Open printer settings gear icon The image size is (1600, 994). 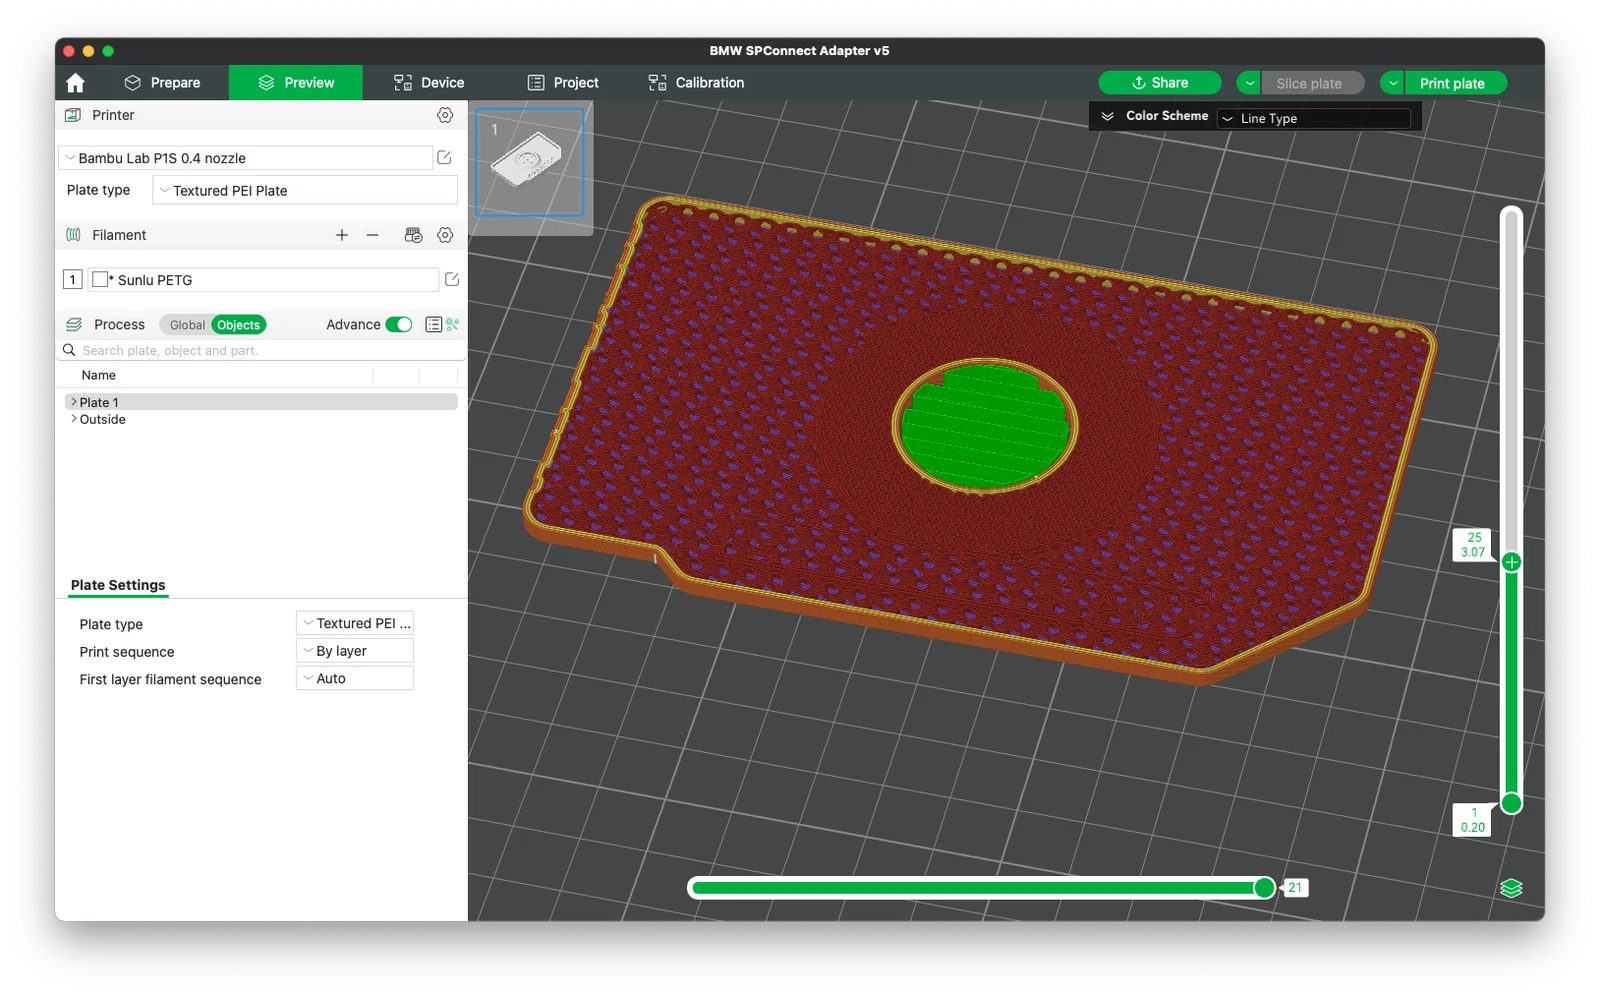click(x=445, y=115)
